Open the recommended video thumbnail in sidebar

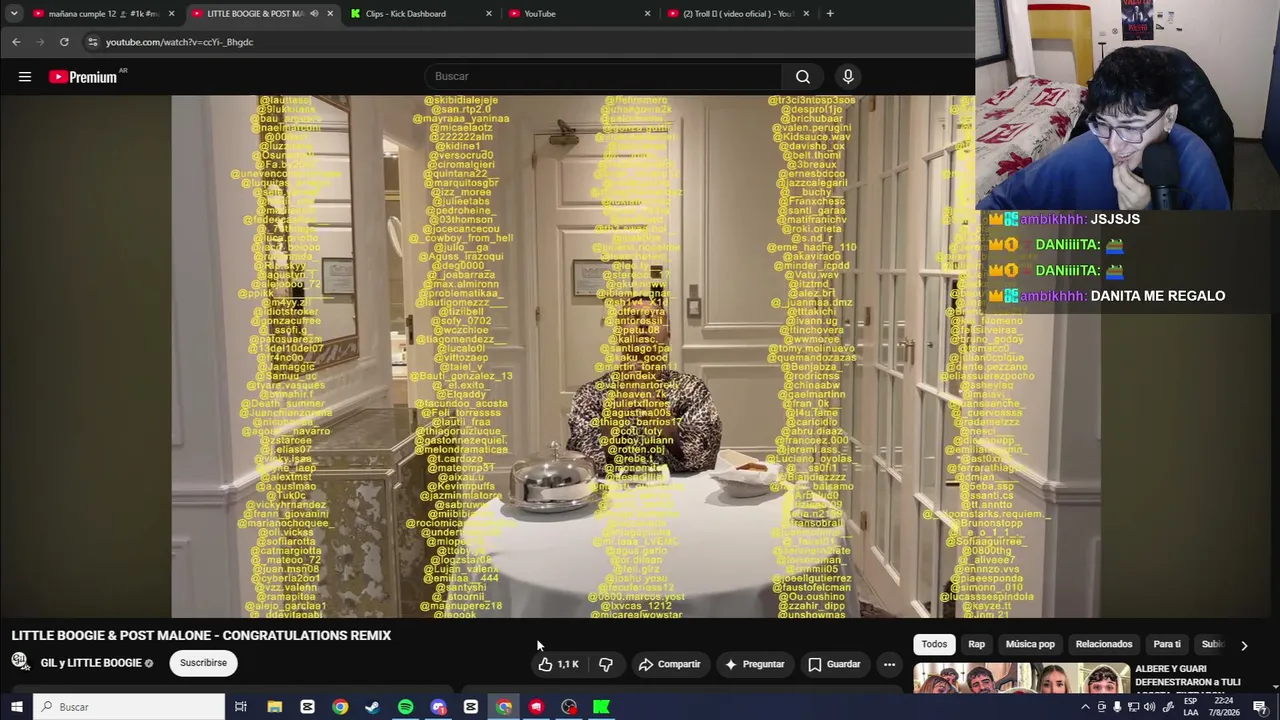coord(1021,678)
